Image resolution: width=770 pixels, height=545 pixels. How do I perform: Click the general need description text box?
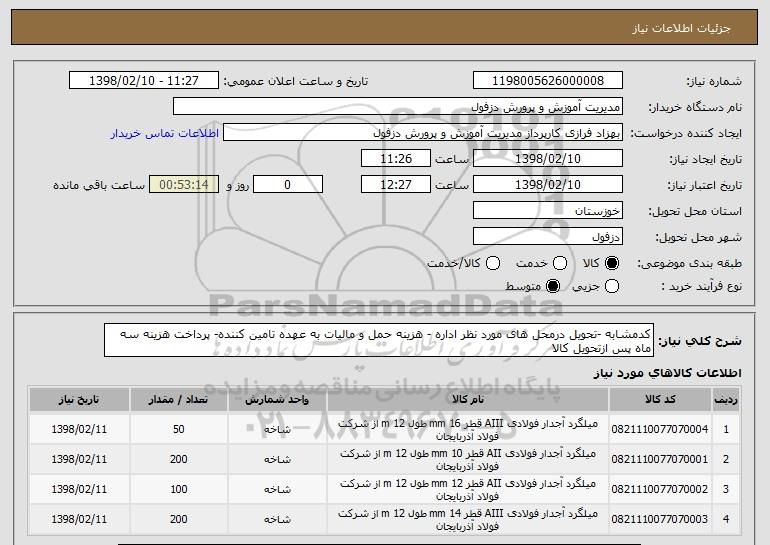coord(379,340)
